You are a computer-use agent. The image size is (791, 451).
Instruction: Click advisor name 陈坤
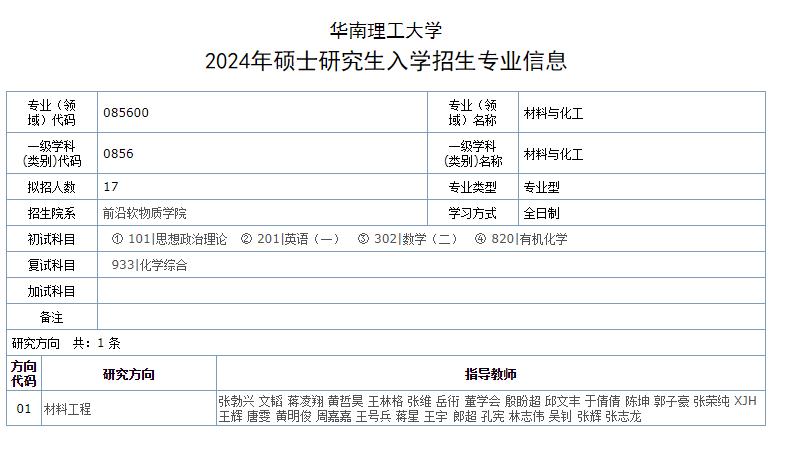click(x=637, y=401)
